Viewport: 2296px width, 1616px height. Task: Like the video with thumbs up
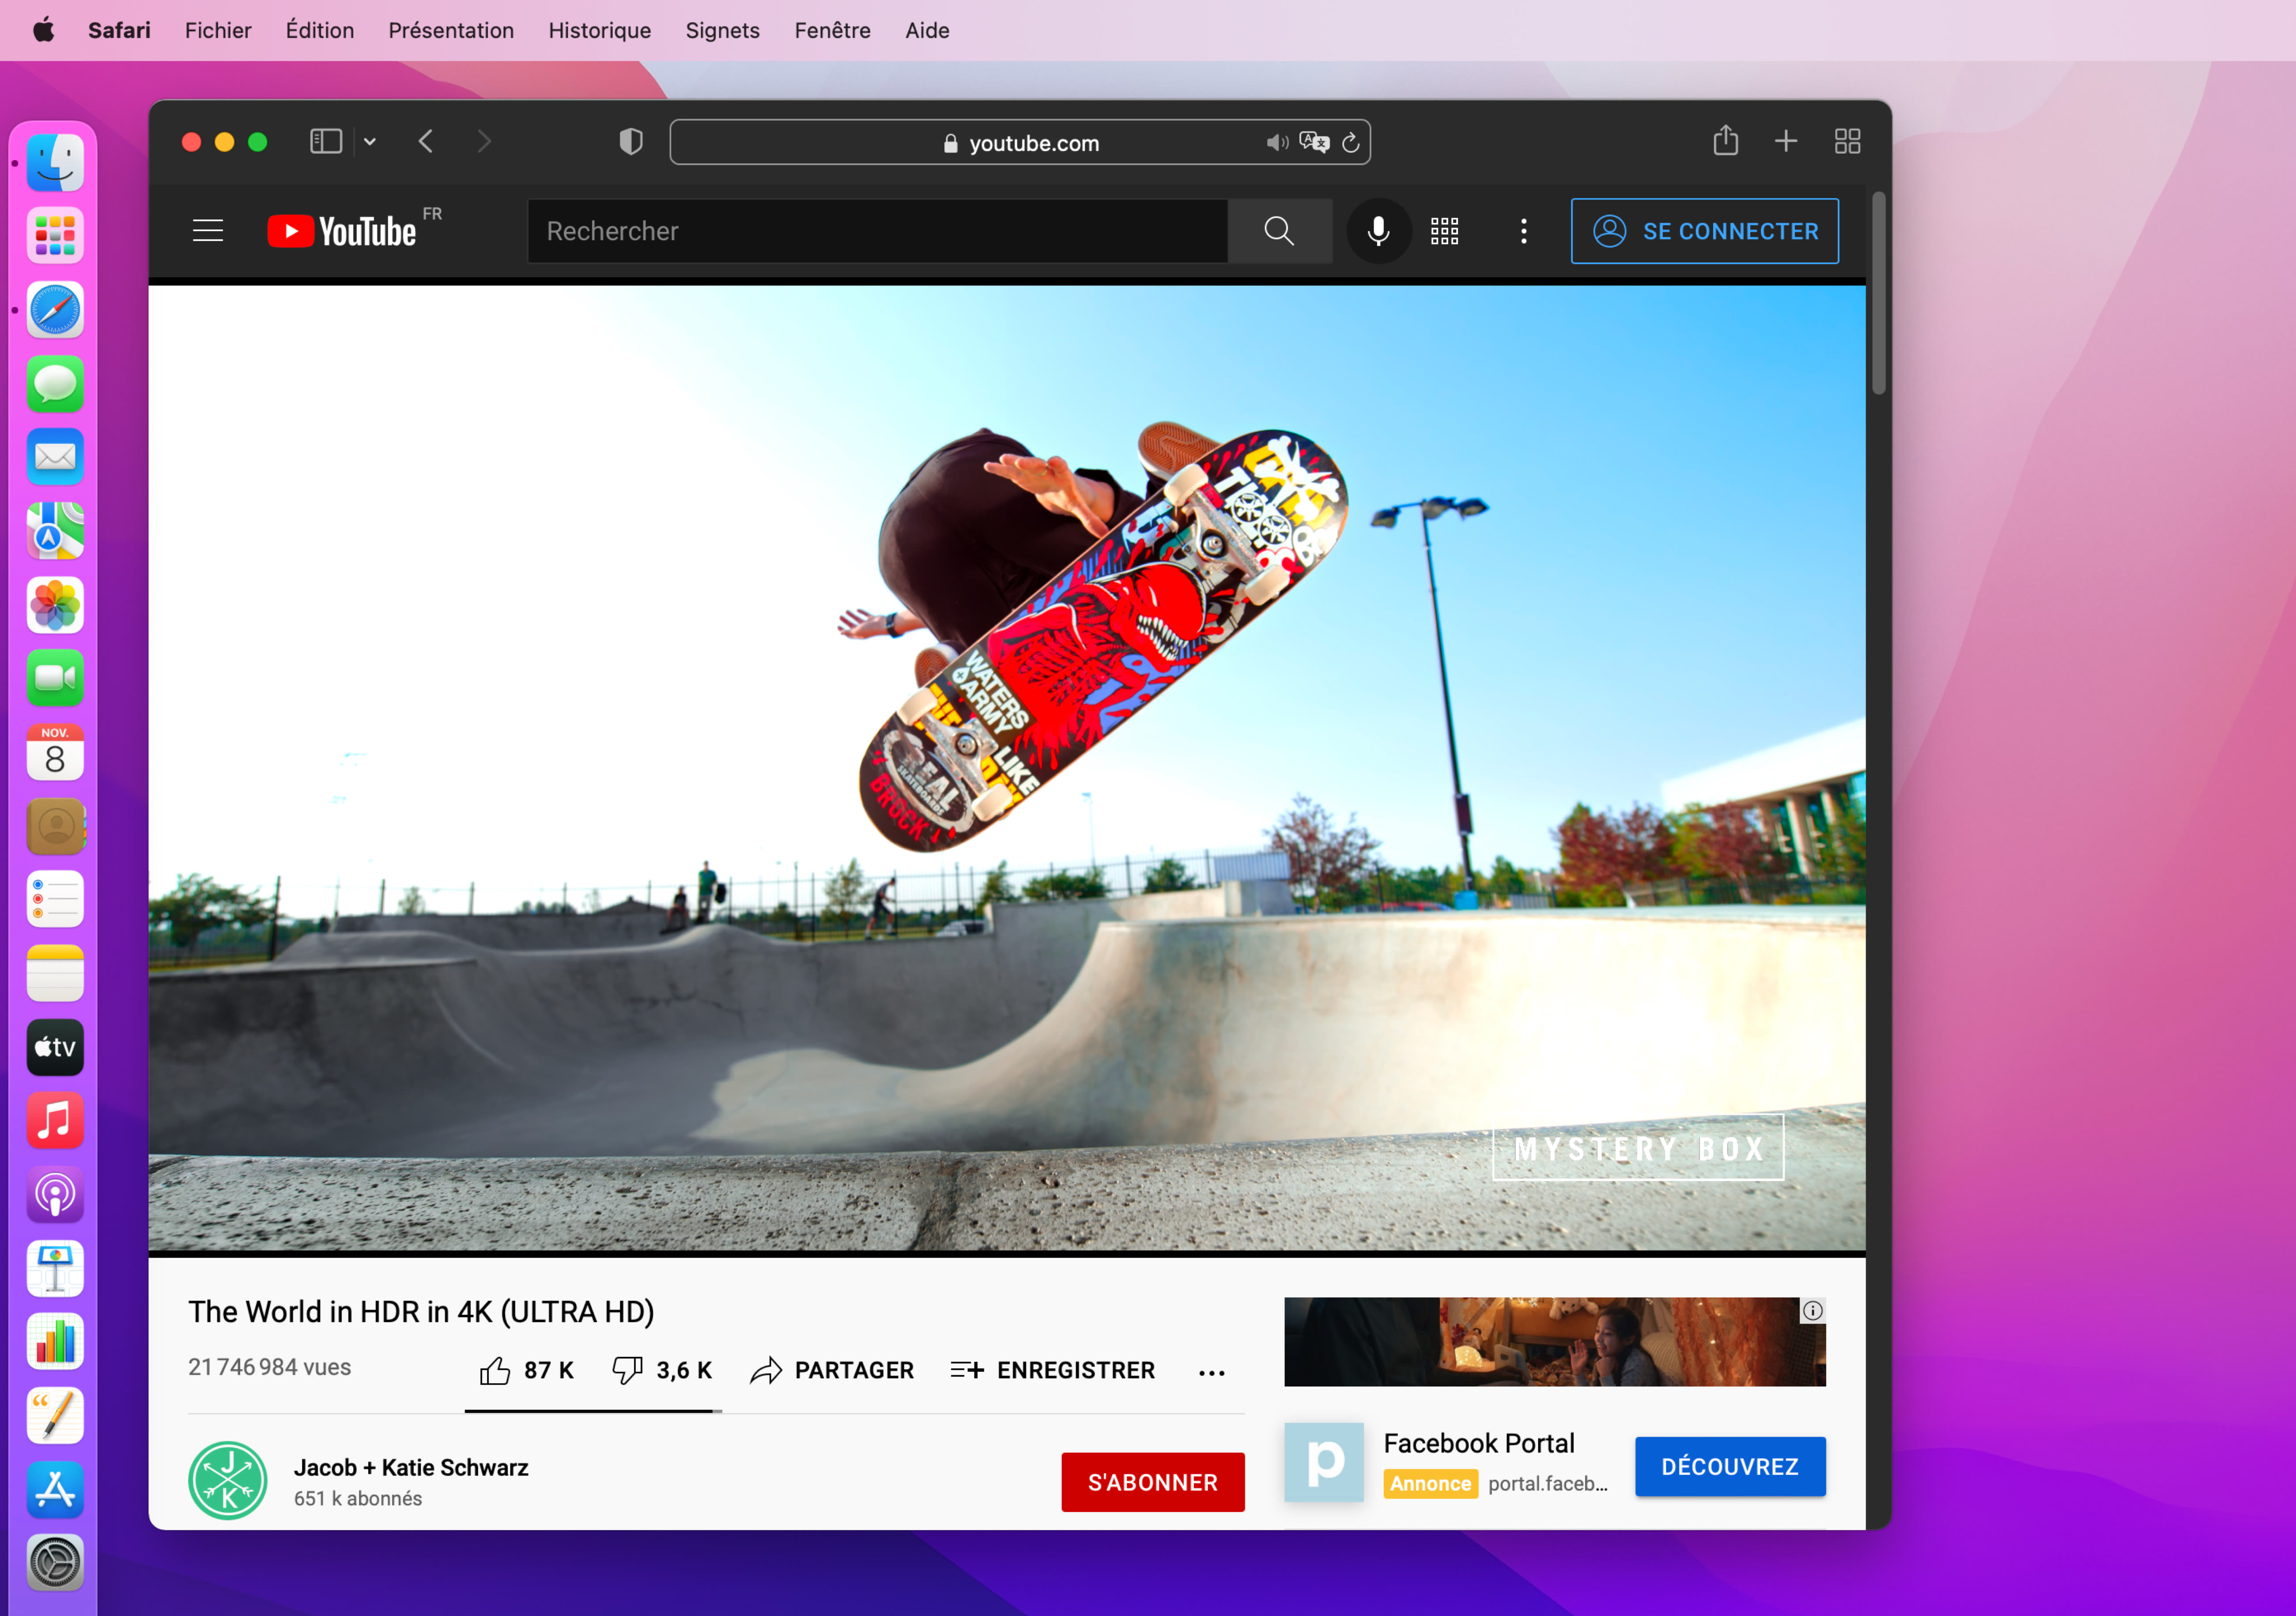pos(495,1370)
